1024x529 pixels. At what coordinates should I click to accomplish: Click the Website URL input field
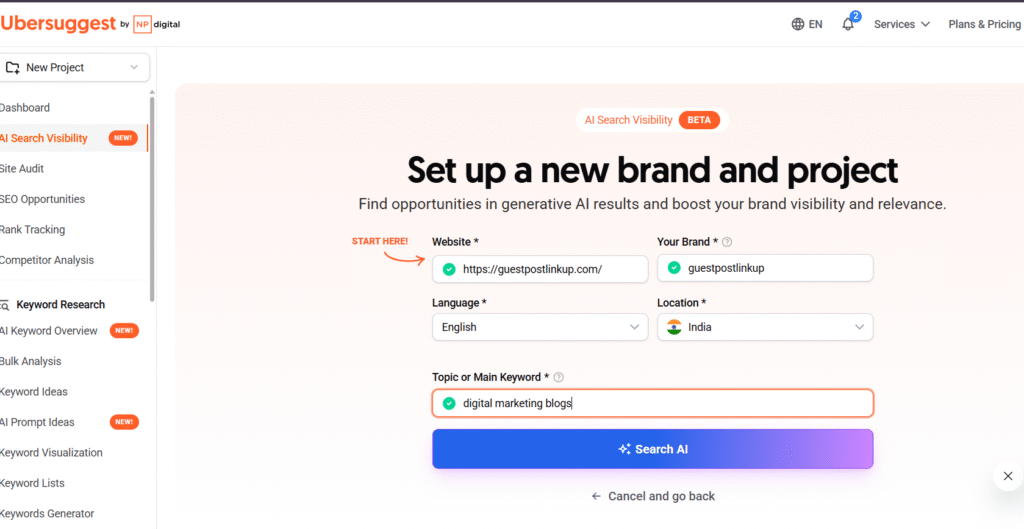pos(550,269)
